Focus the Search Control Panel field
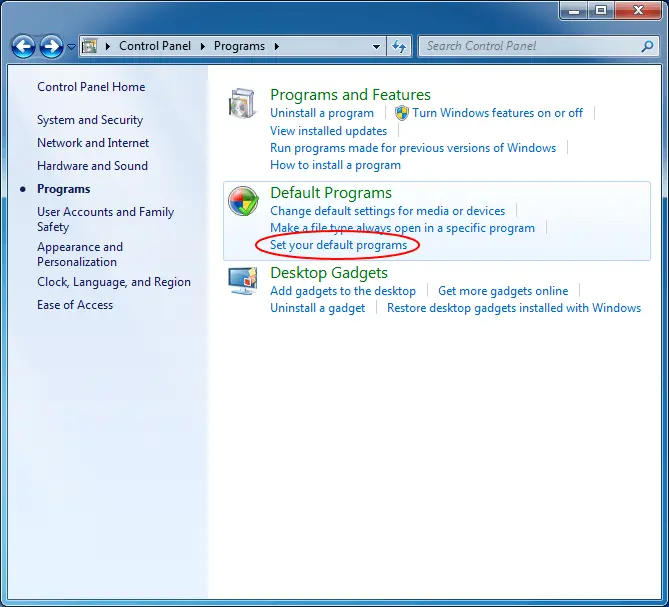This screenshot has width=669, height=607. click(529, 46)
